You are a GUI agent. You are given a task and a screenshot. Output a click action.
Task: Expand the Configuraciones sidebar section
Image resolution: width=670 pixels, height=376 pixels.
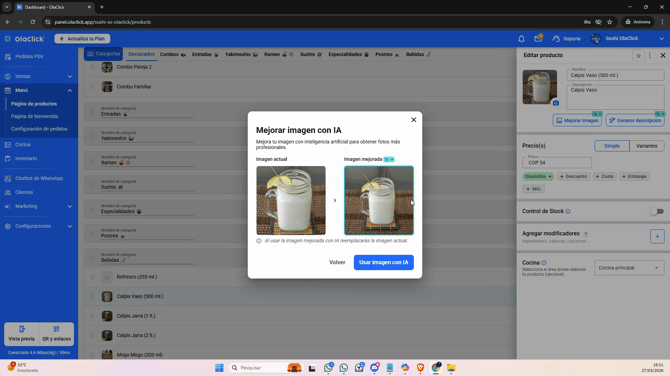[x=38, y=226]
